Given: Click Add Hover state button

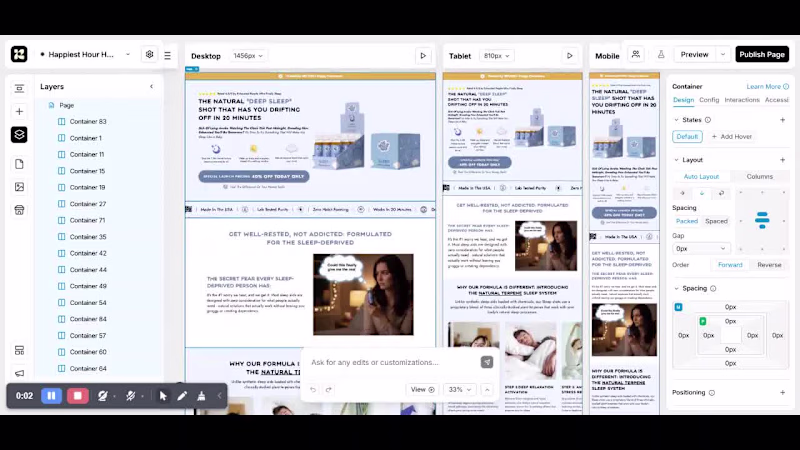Looking at the screenshot, I should tap(731, 137).
